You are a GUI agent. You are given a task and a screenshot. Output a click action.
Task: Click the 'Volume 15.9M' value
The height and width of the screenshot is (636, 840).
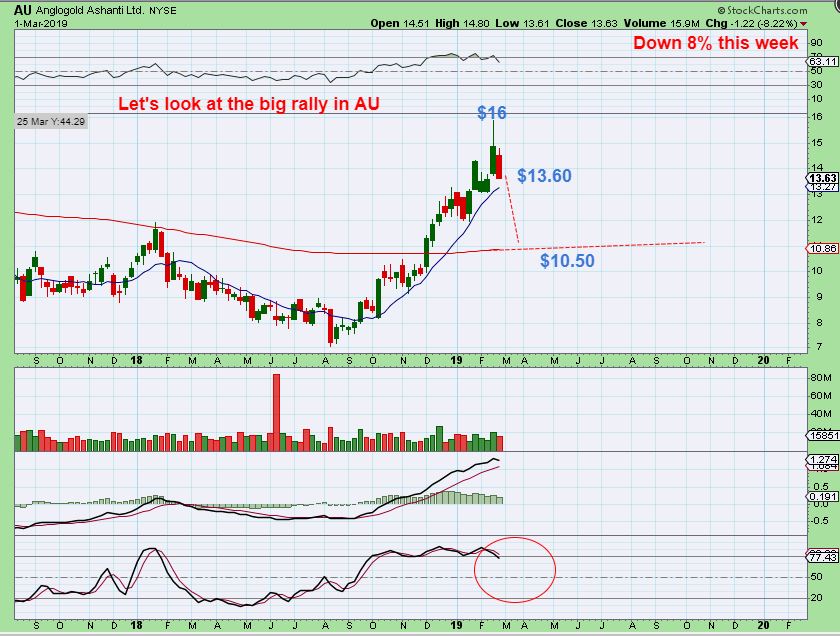coord(662,24)
